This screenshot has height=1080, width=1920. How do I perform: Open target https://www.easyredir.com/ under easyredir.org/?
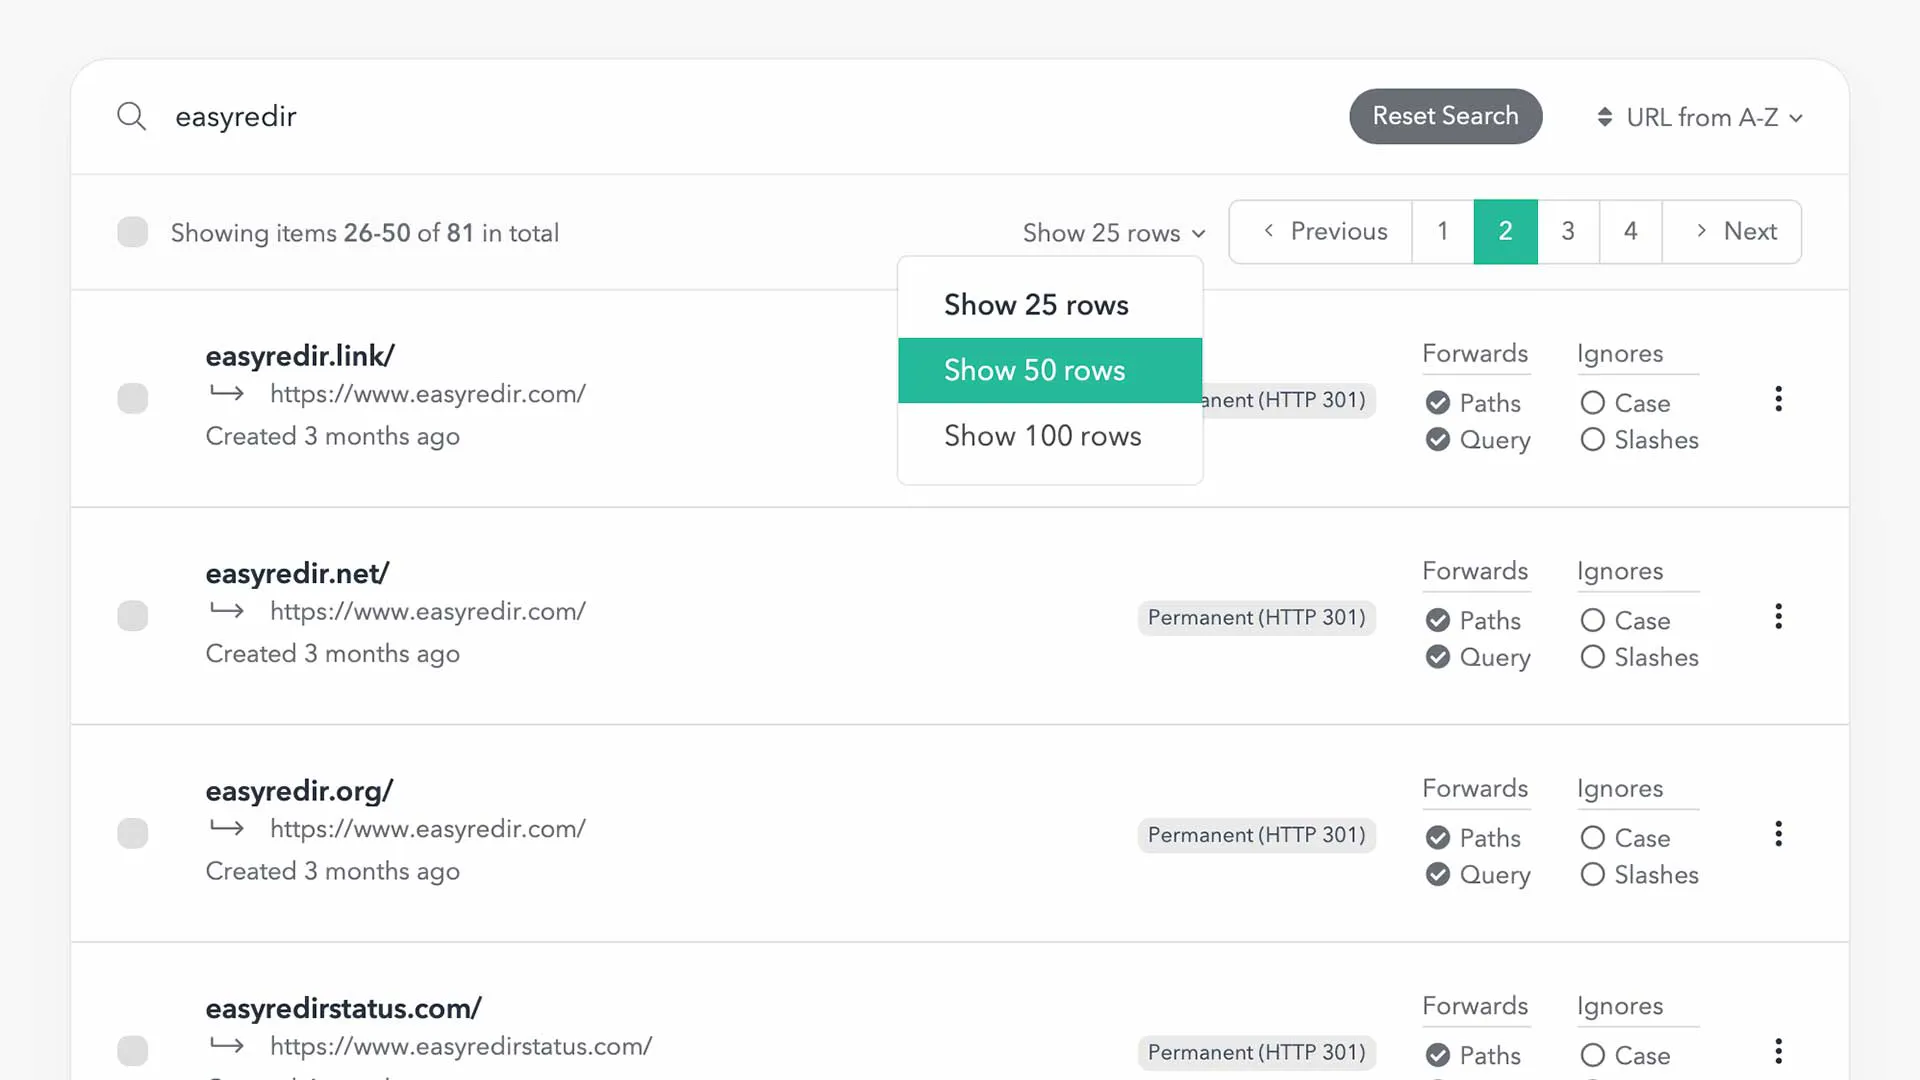point(428,828)
